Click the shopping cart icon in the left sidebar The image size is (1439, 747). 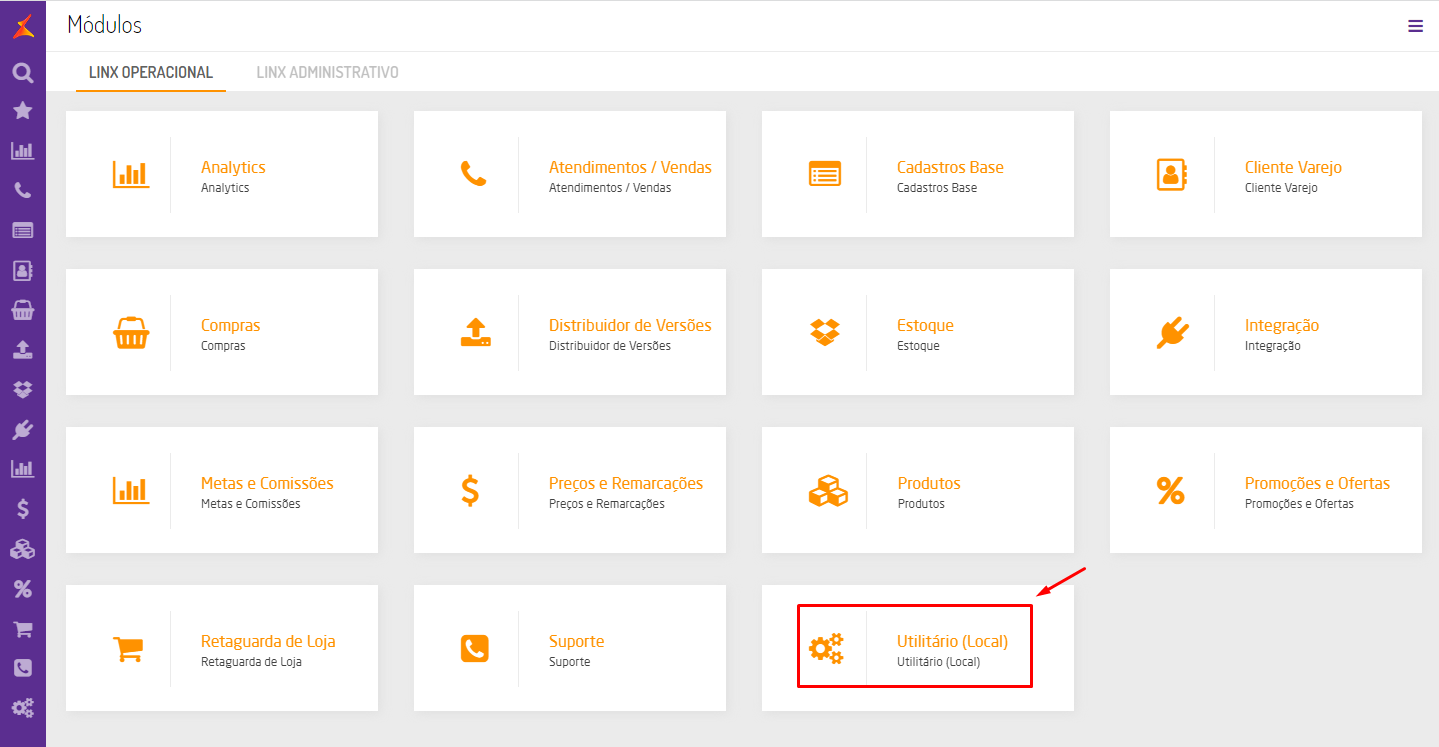click(x=22, y=629)
